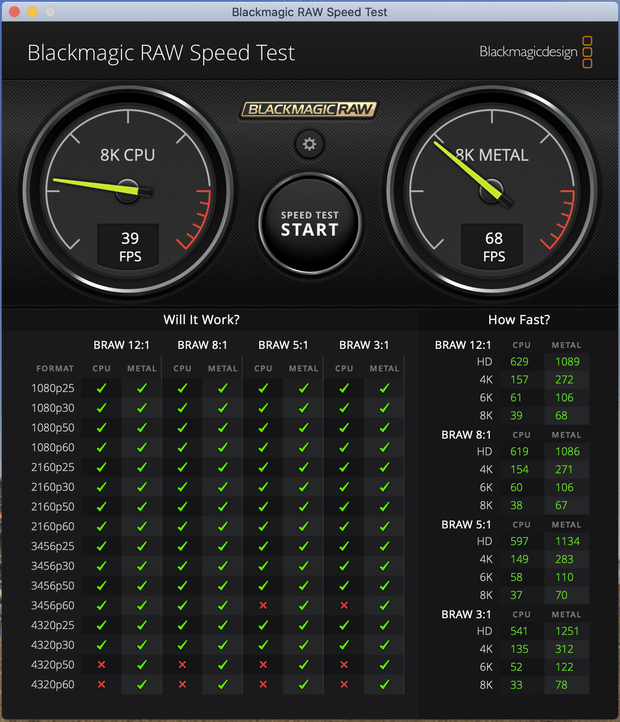Screen dimensions: 620x722
Task: Click the red X for 3456p60 BRAW 5:1 CPU
Action: click(x=263, y=605)
